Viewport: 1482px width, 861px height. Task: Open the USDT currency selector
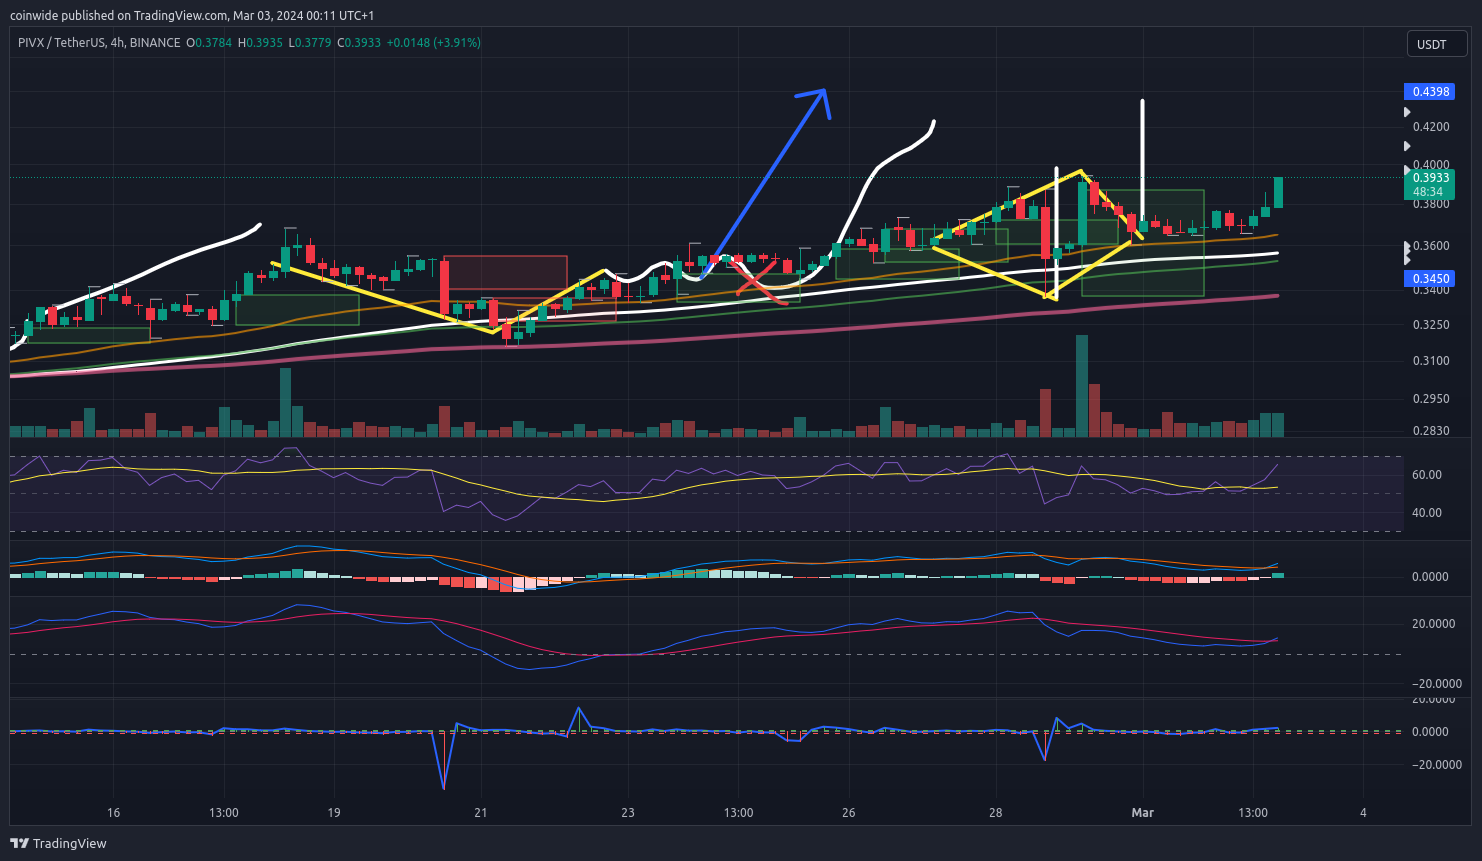1437,44
